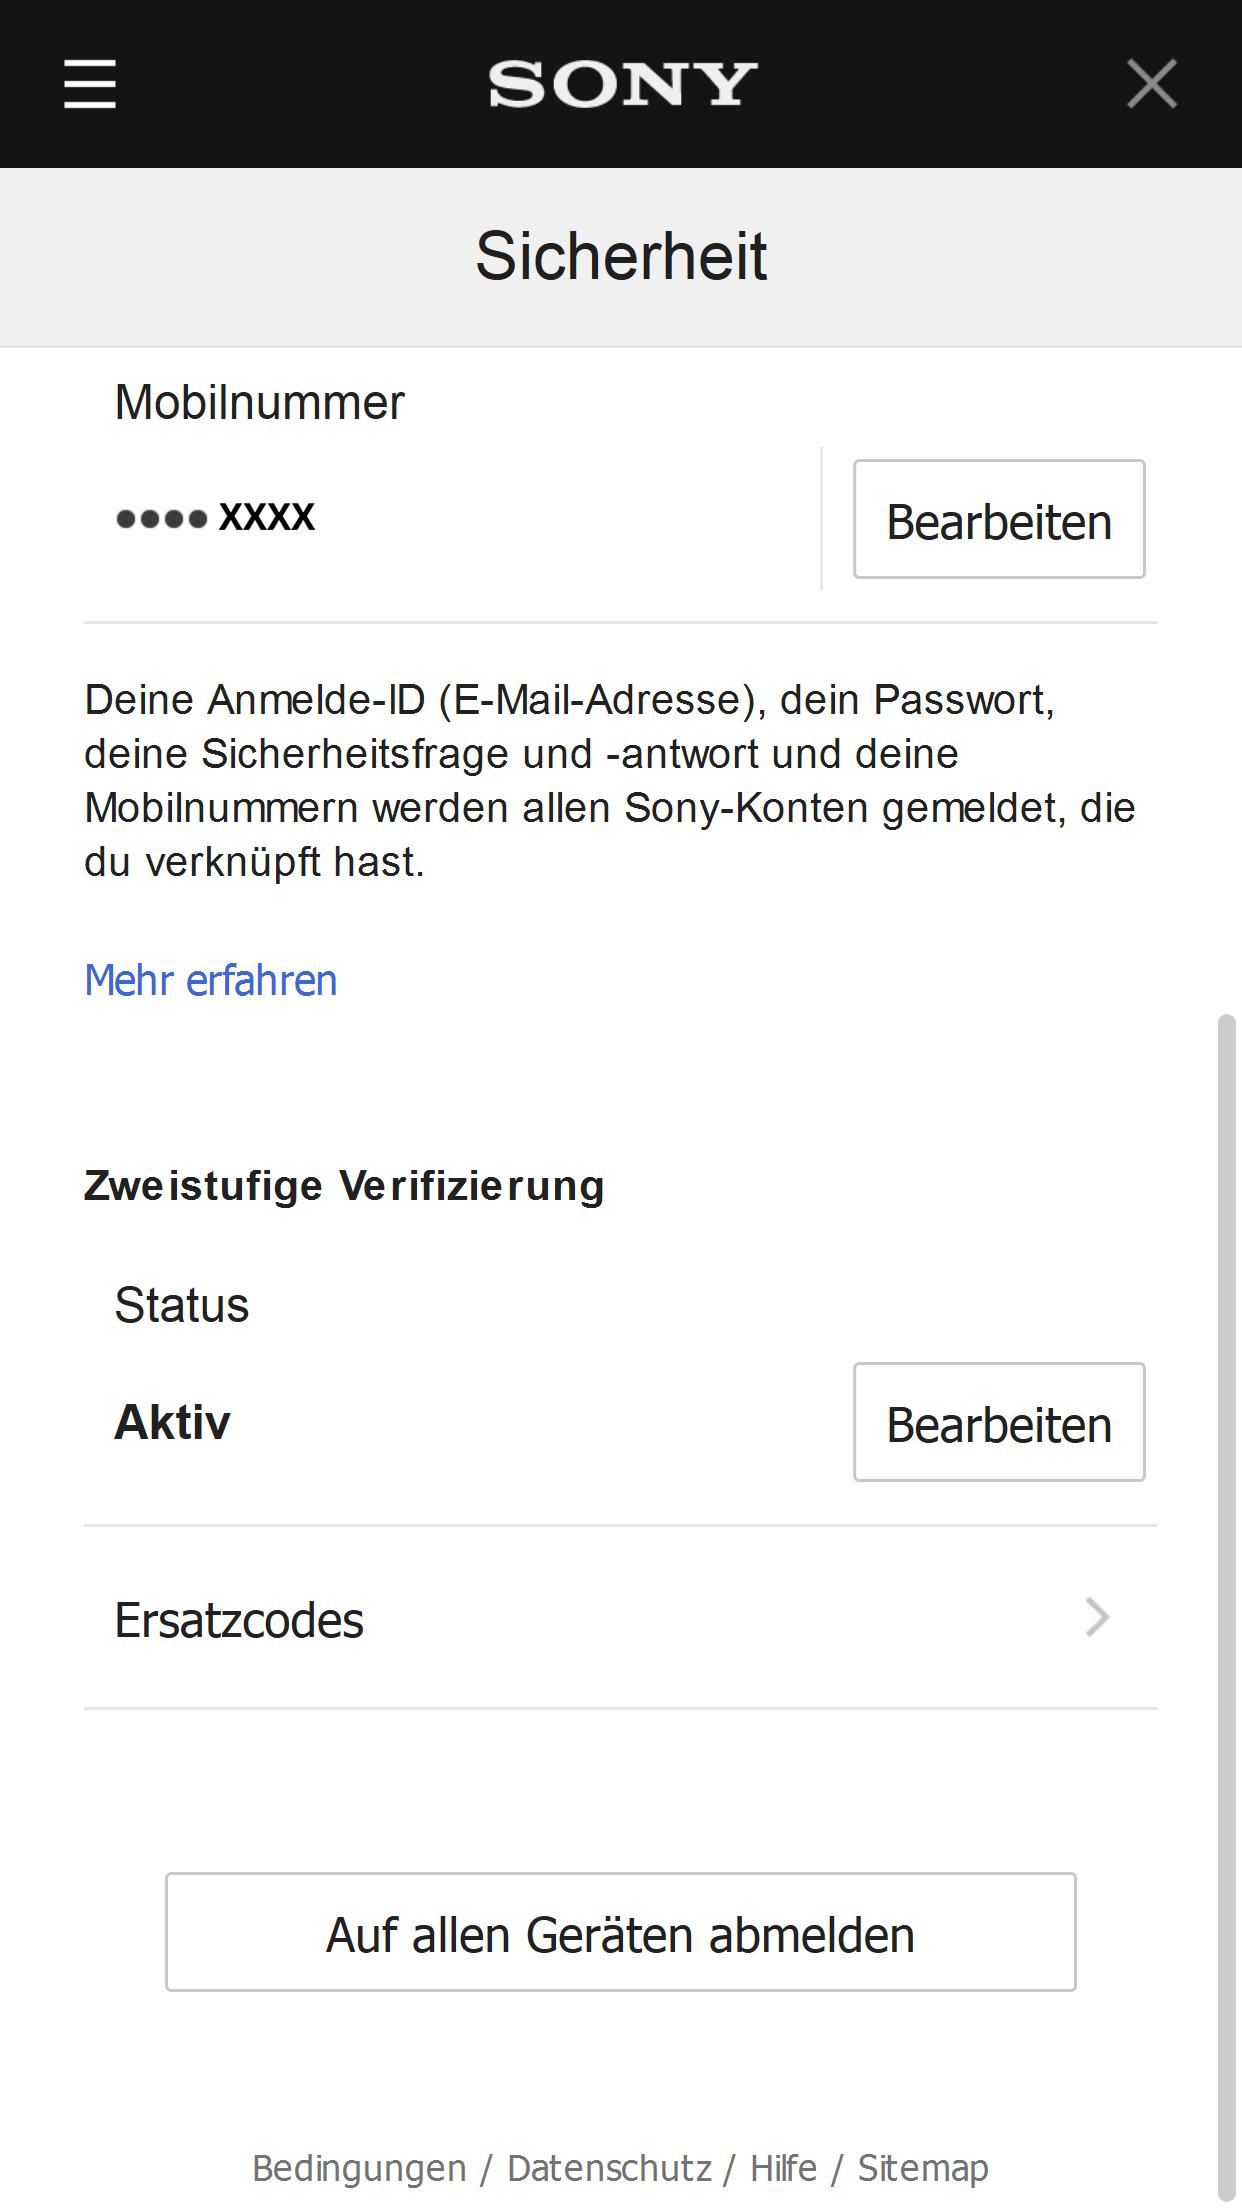1242x2208 pixels.
Task: Open the hamburger navigation menu
Action: point(90,84)
